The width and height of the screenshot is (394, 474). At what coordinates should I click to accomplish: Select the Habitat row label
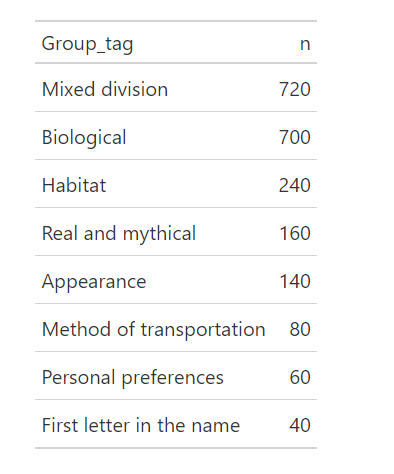tap(74, 185)
